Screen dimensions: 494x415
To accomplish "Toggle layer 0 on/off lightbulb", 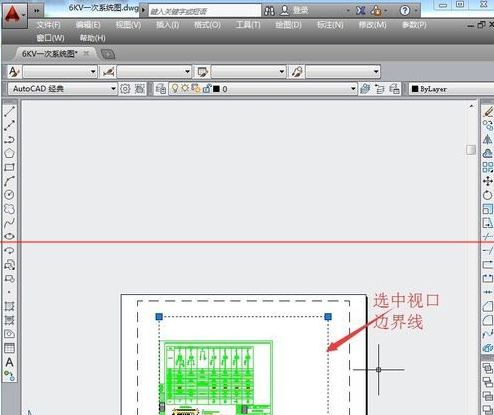I will [x=175, y=88].
